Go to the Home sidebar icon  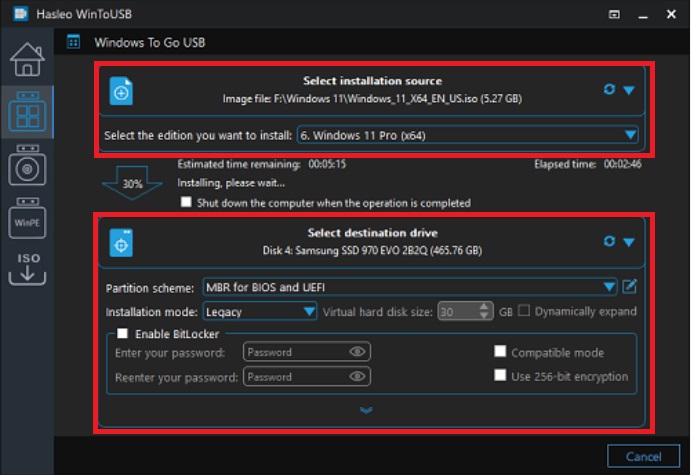click(x=27, y=59)
